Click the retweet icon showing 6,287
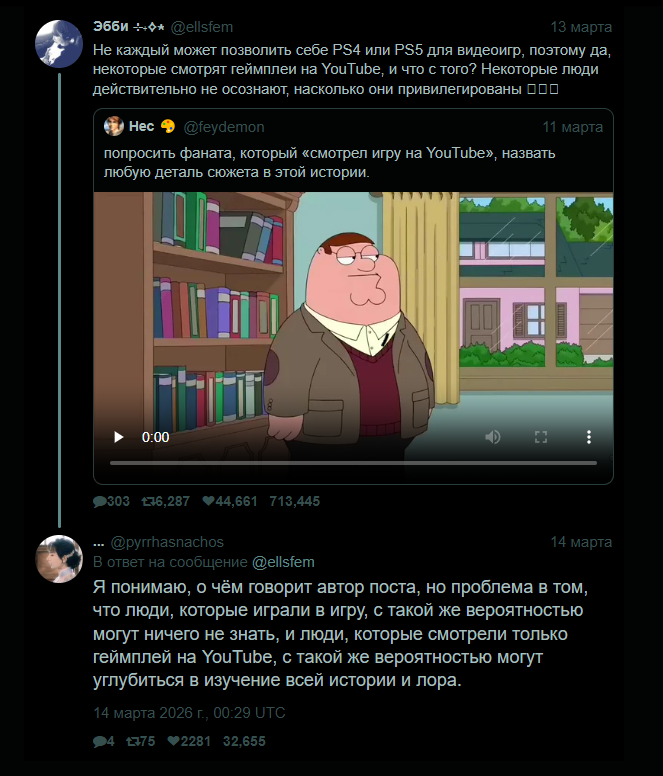Screen dimensions: 663x776 [150, 501]
